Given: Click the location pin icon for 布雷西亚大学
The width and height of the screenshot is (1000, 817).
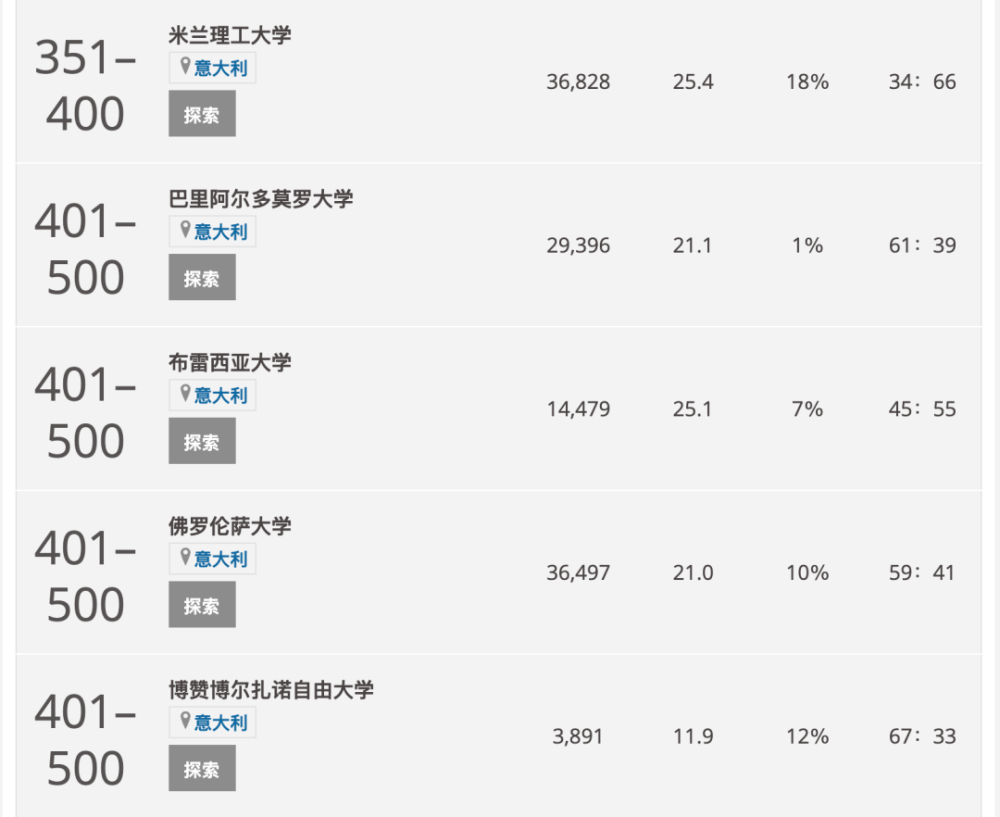Looking at the screenshot, I should click(x=185, y=394).
